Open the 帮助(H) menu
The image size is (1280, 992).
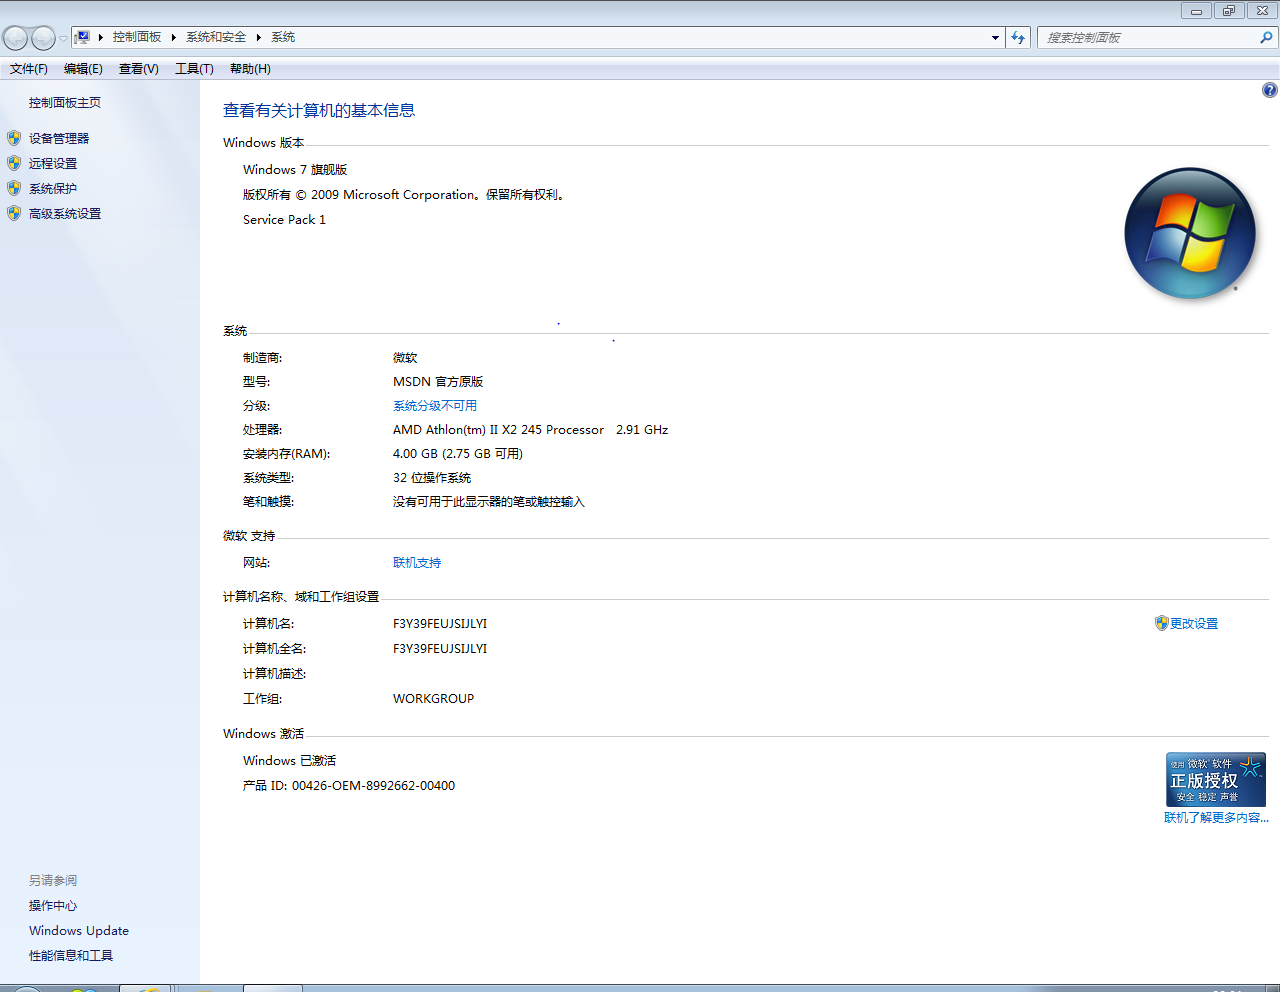[250, 69]
